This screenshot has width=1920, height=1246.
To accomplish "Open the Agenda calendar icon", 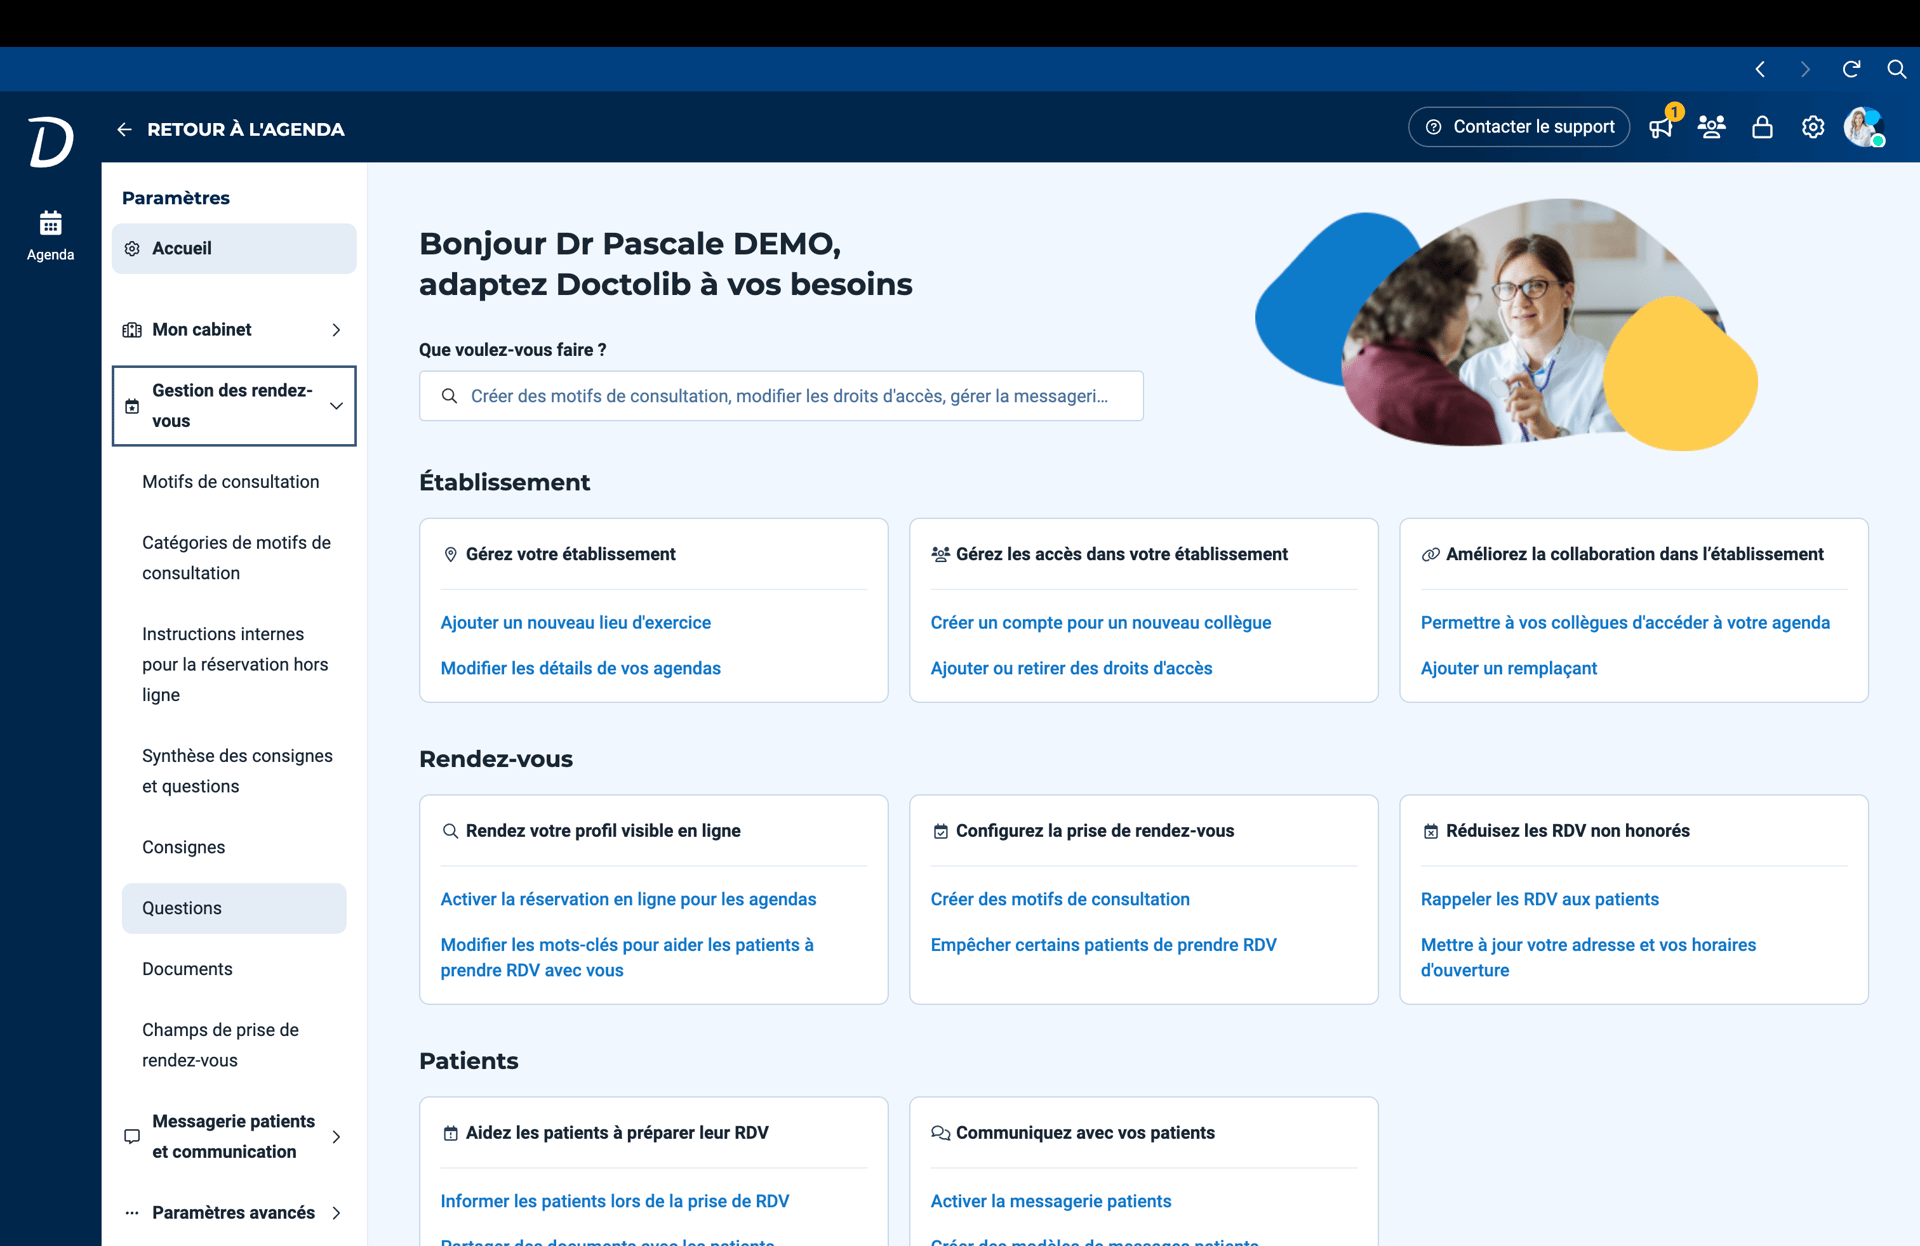I will pyautogui.click(x=50, y=223).
